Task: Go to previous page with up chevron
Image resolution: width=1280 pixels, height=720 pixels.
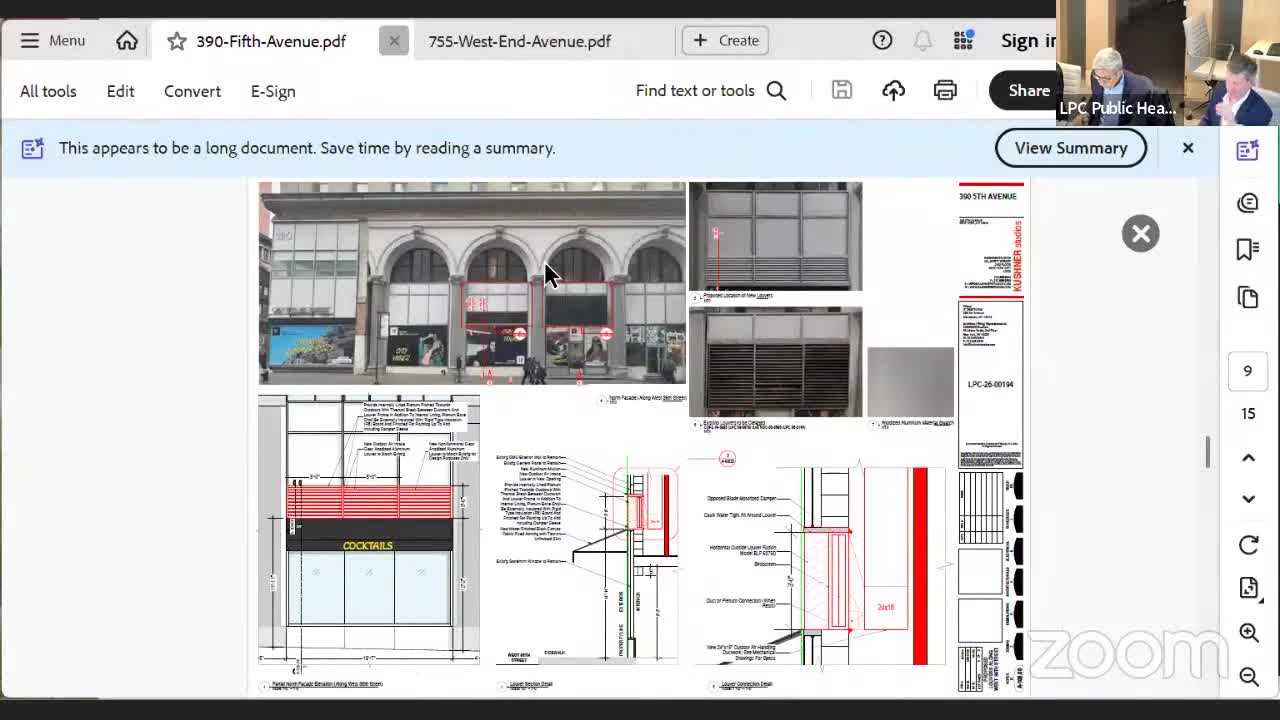Action: (1248, 458)
